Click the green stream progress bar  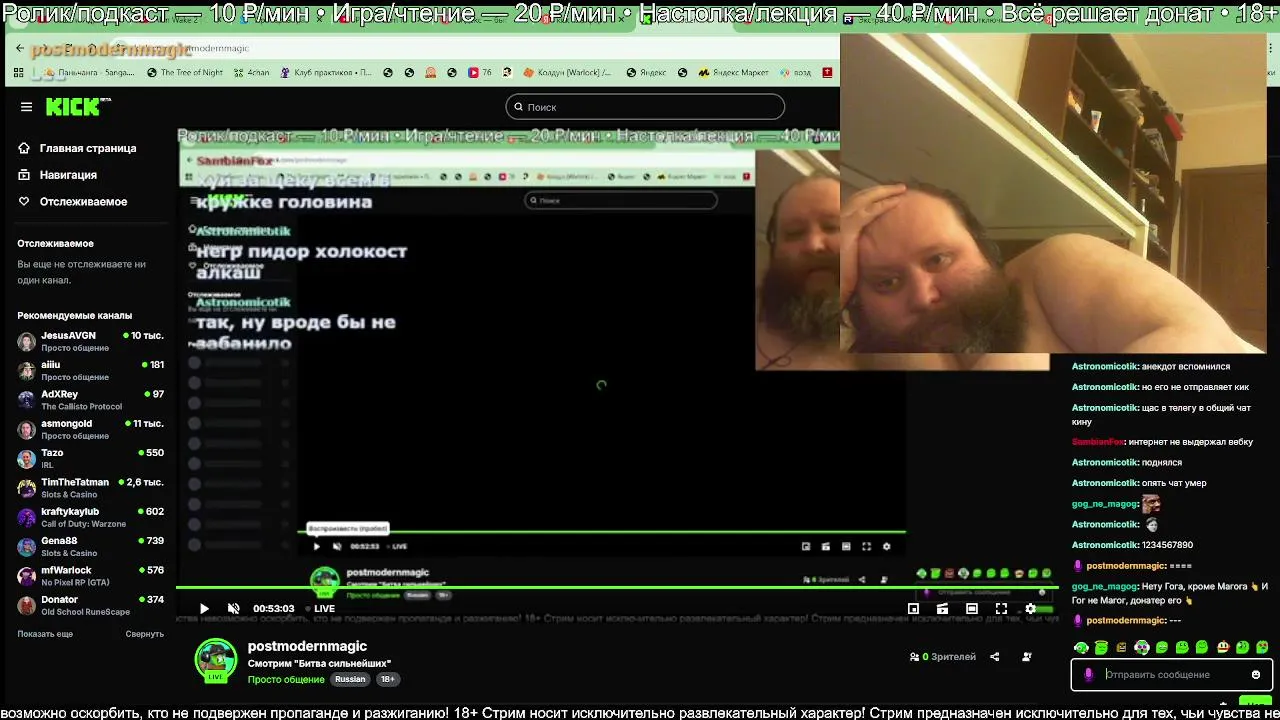(x=617, y=589)
